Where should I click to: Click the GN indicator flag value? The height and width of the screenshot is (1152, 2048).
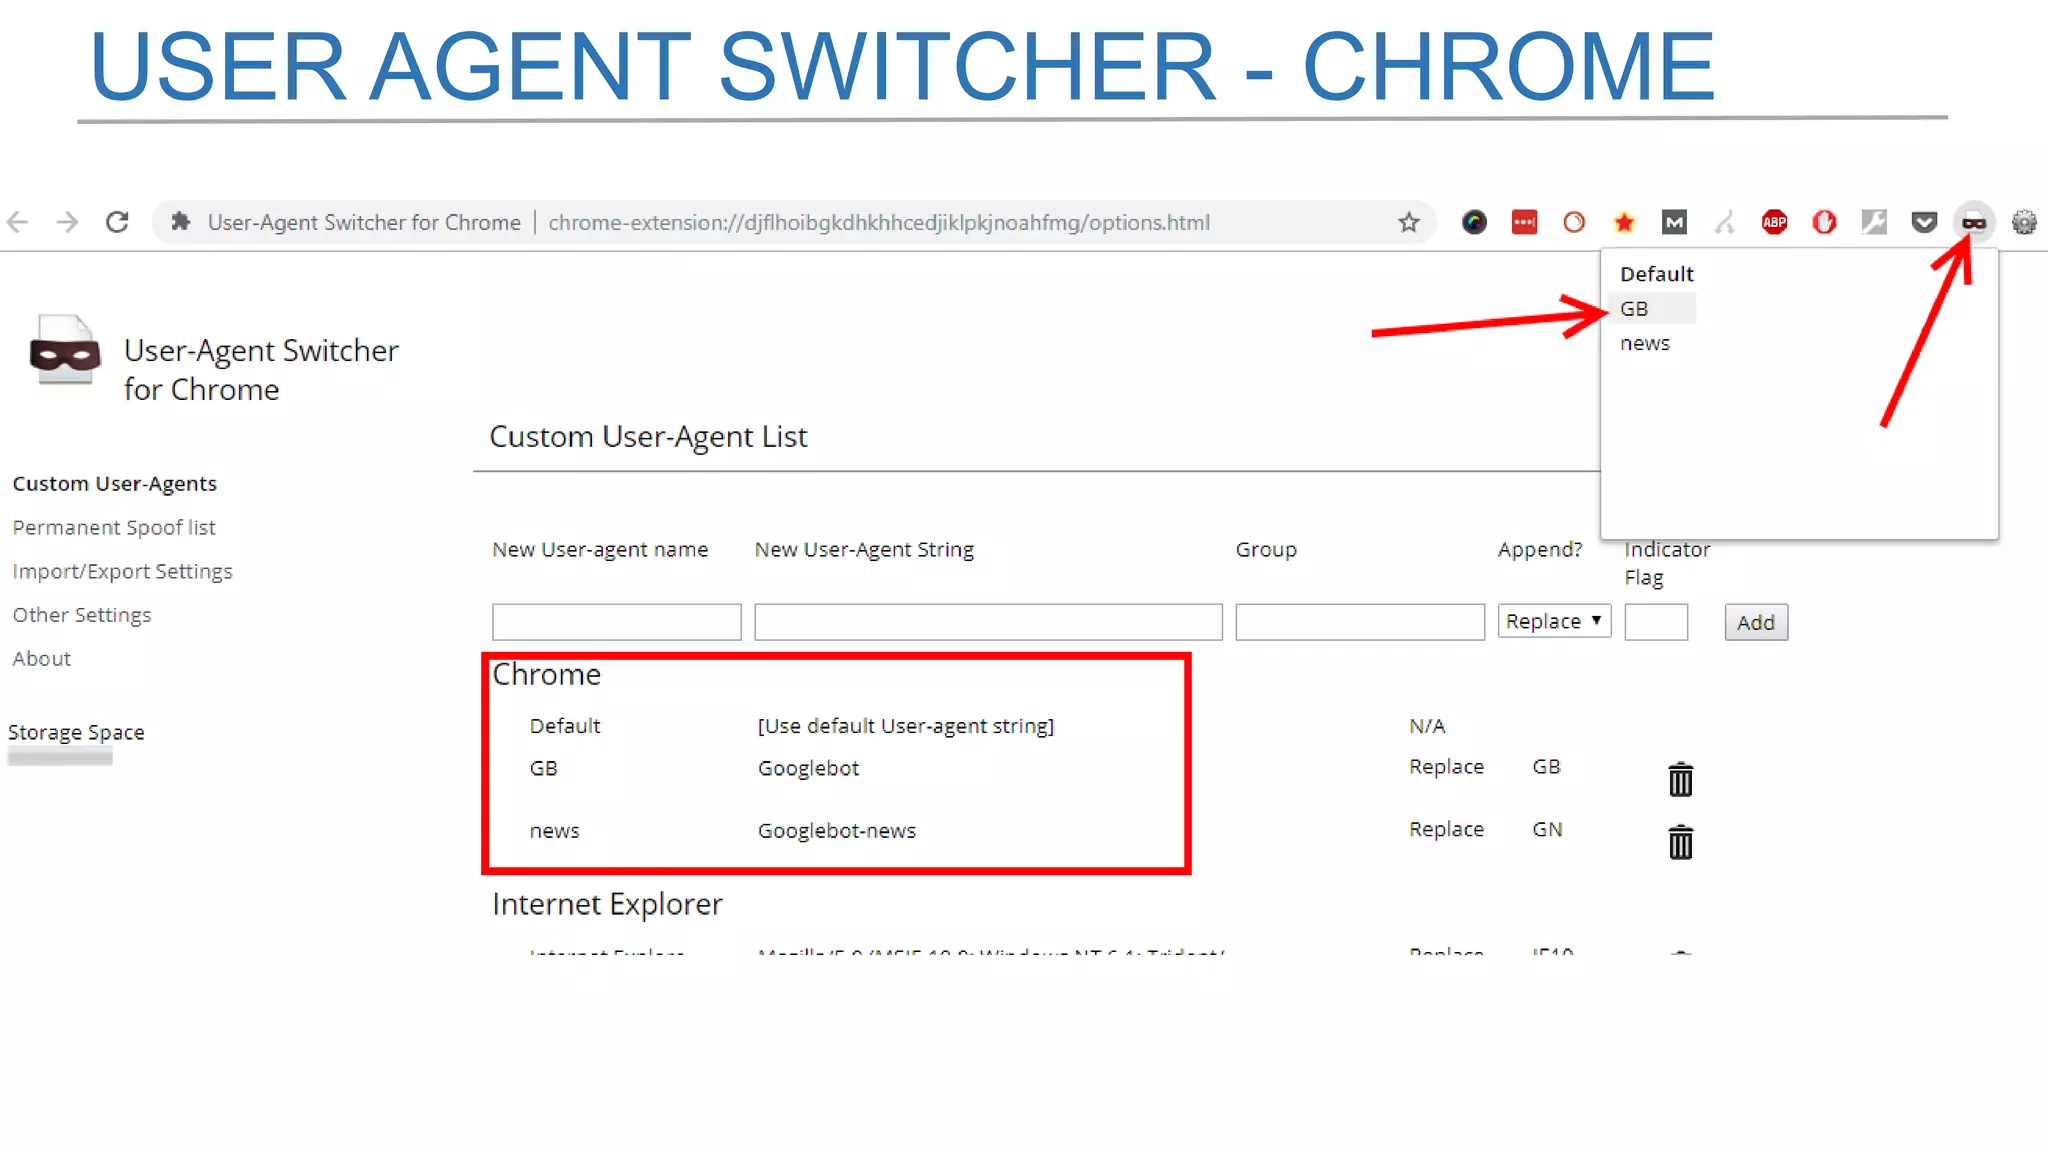1547,829
